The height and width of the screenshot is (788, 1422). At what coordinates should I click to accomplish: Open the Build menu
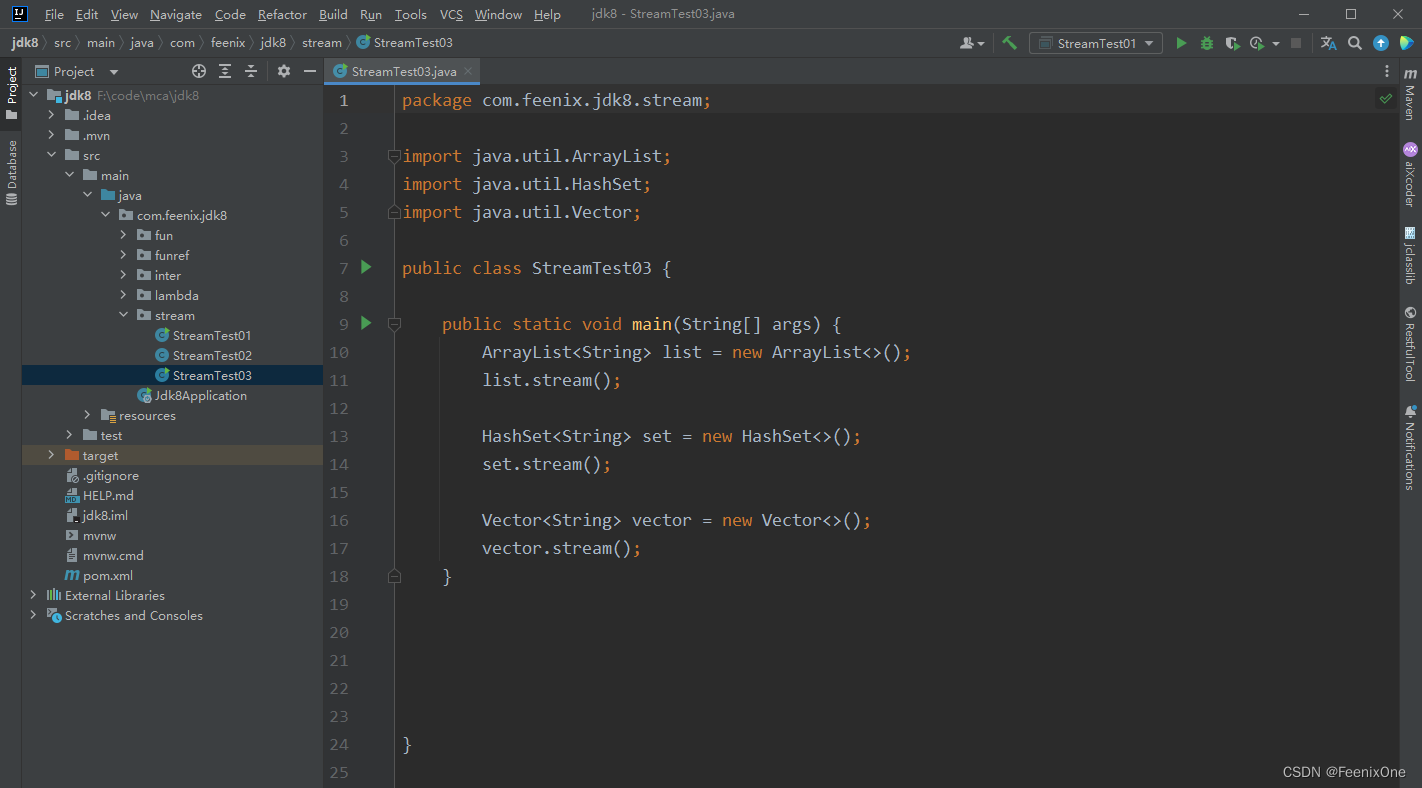point(333,14)
